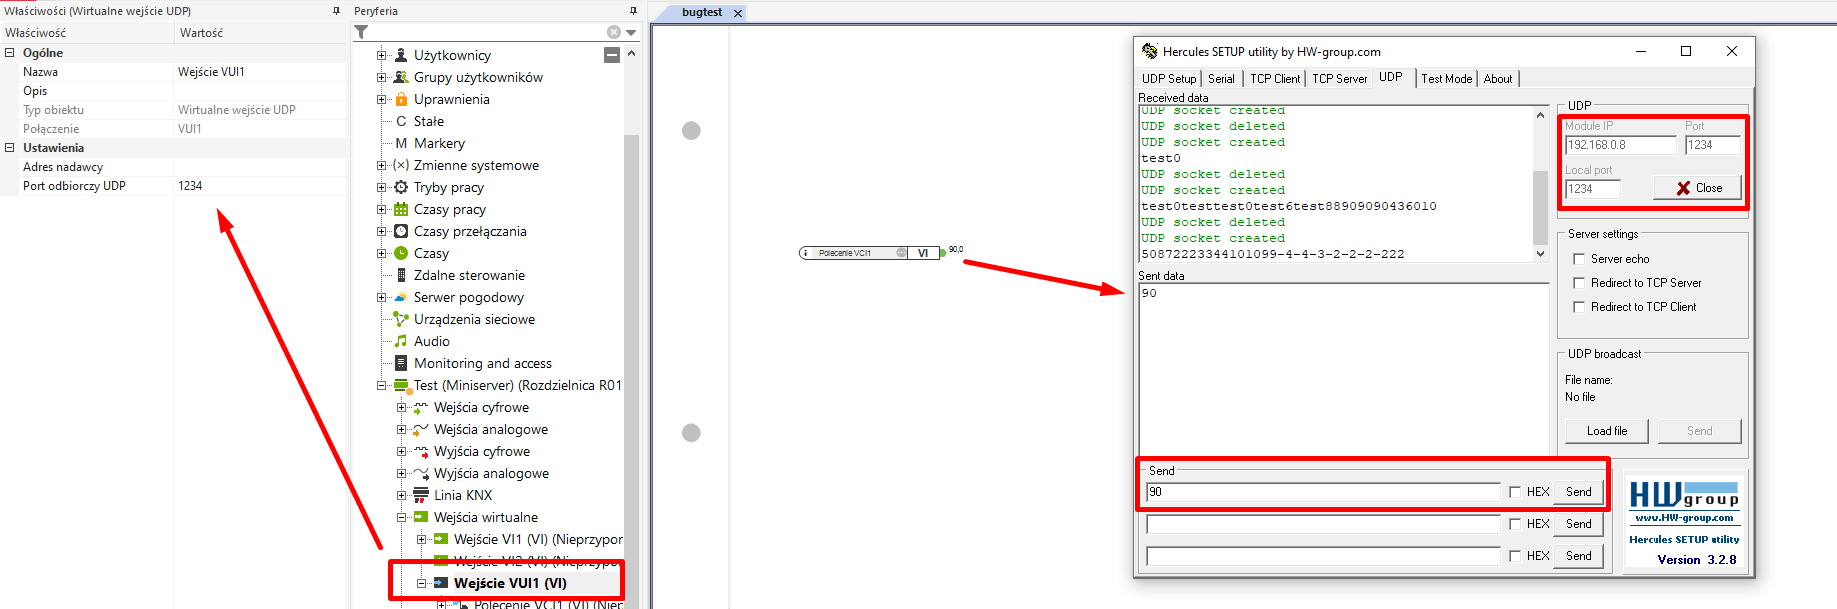Select the Tryby pracy gear icon

[x=401, y=187]
